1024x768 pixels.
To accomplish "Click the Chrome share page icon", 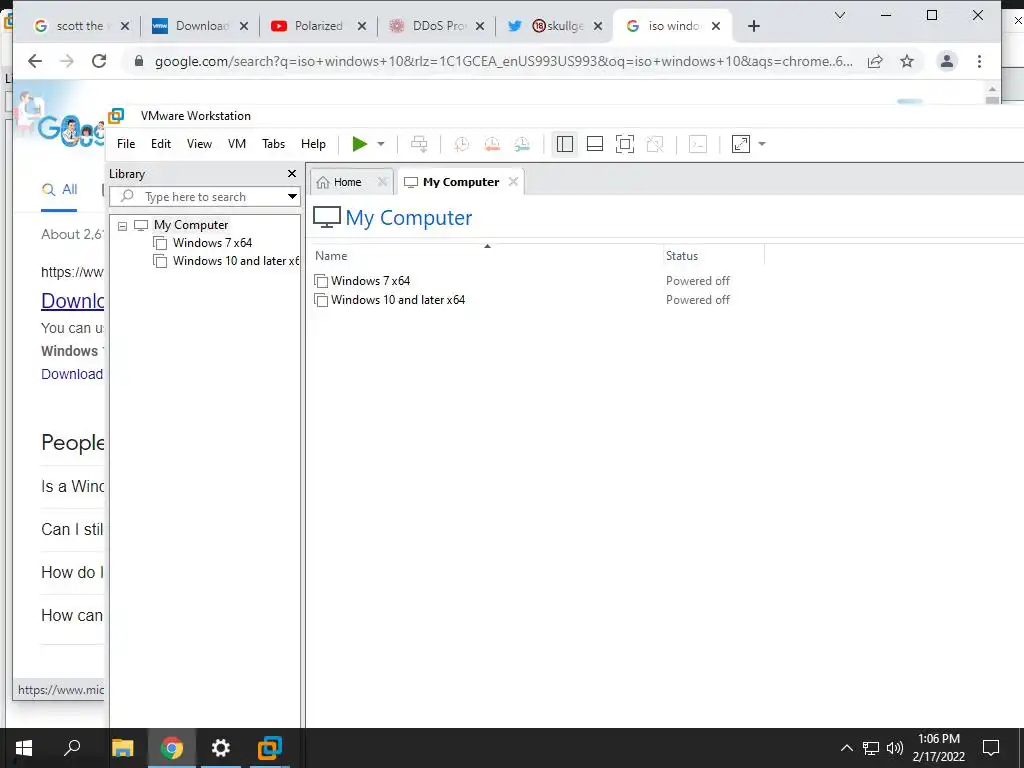I will [x=875, y=61].
